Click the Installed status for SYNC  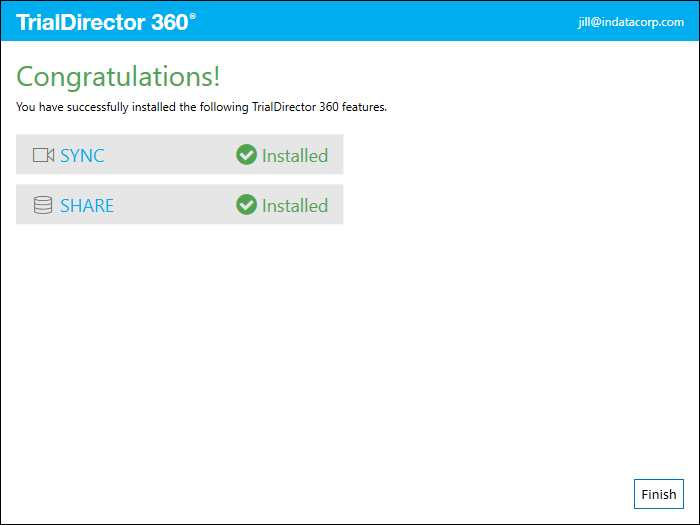tap(295, 156)
